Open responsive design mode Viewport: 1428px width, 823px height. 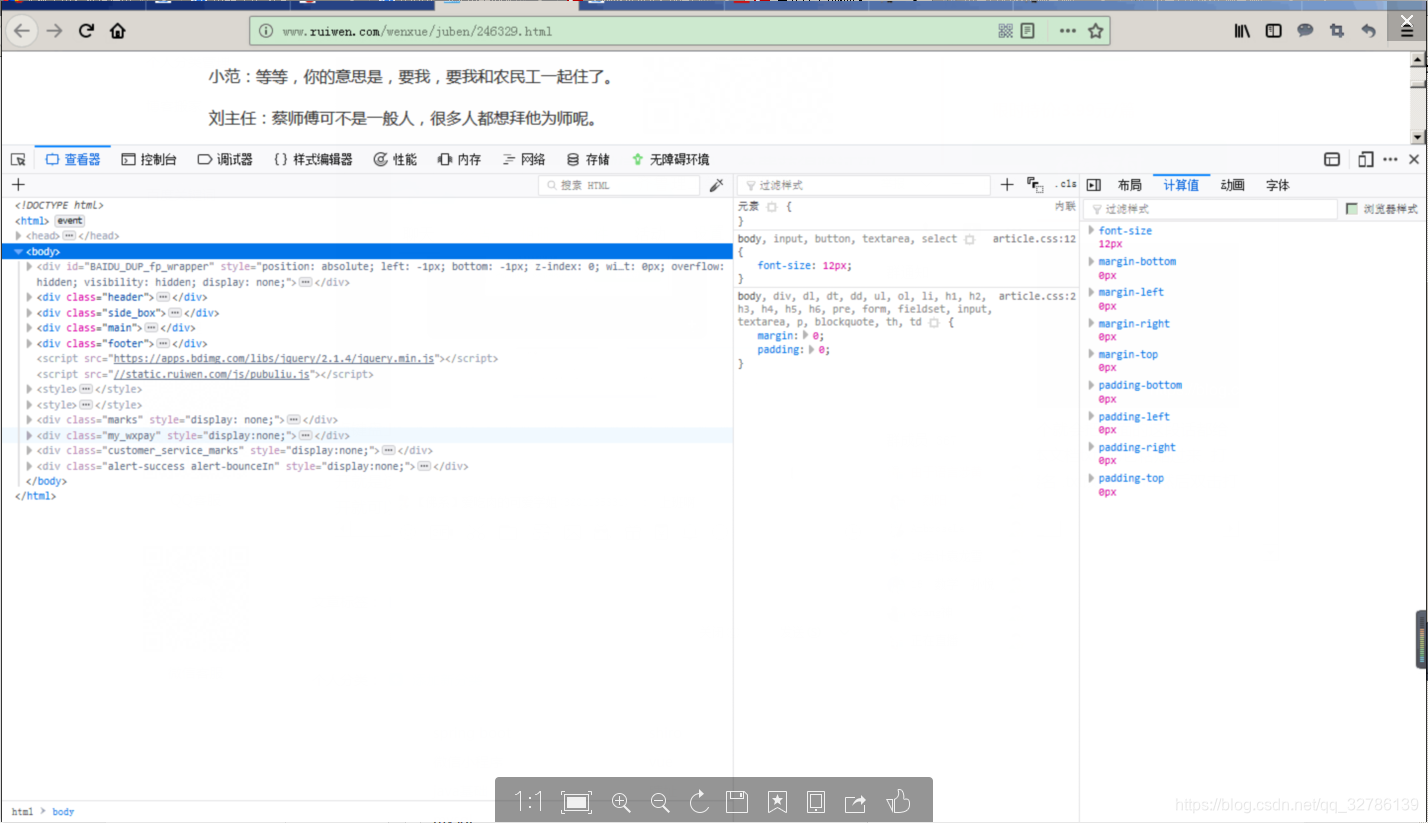1365,159
